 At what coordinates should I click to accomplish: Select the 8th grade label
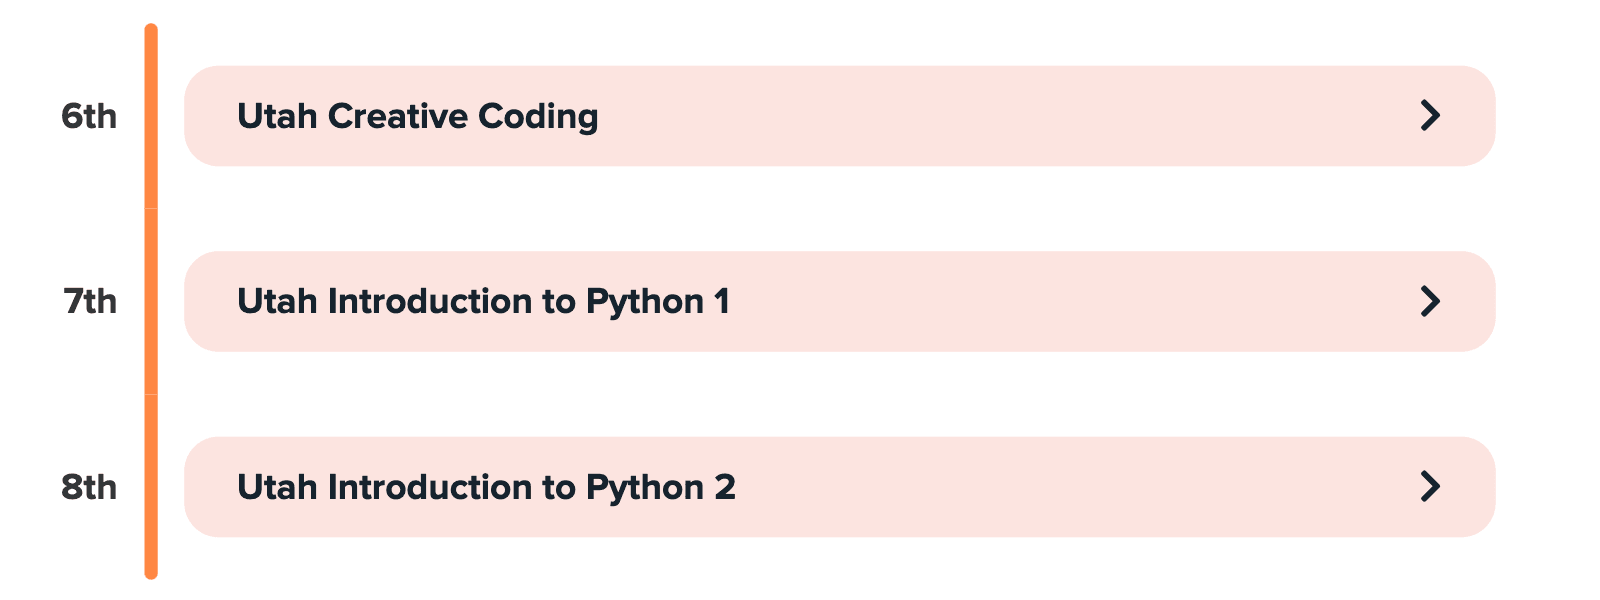89,487
